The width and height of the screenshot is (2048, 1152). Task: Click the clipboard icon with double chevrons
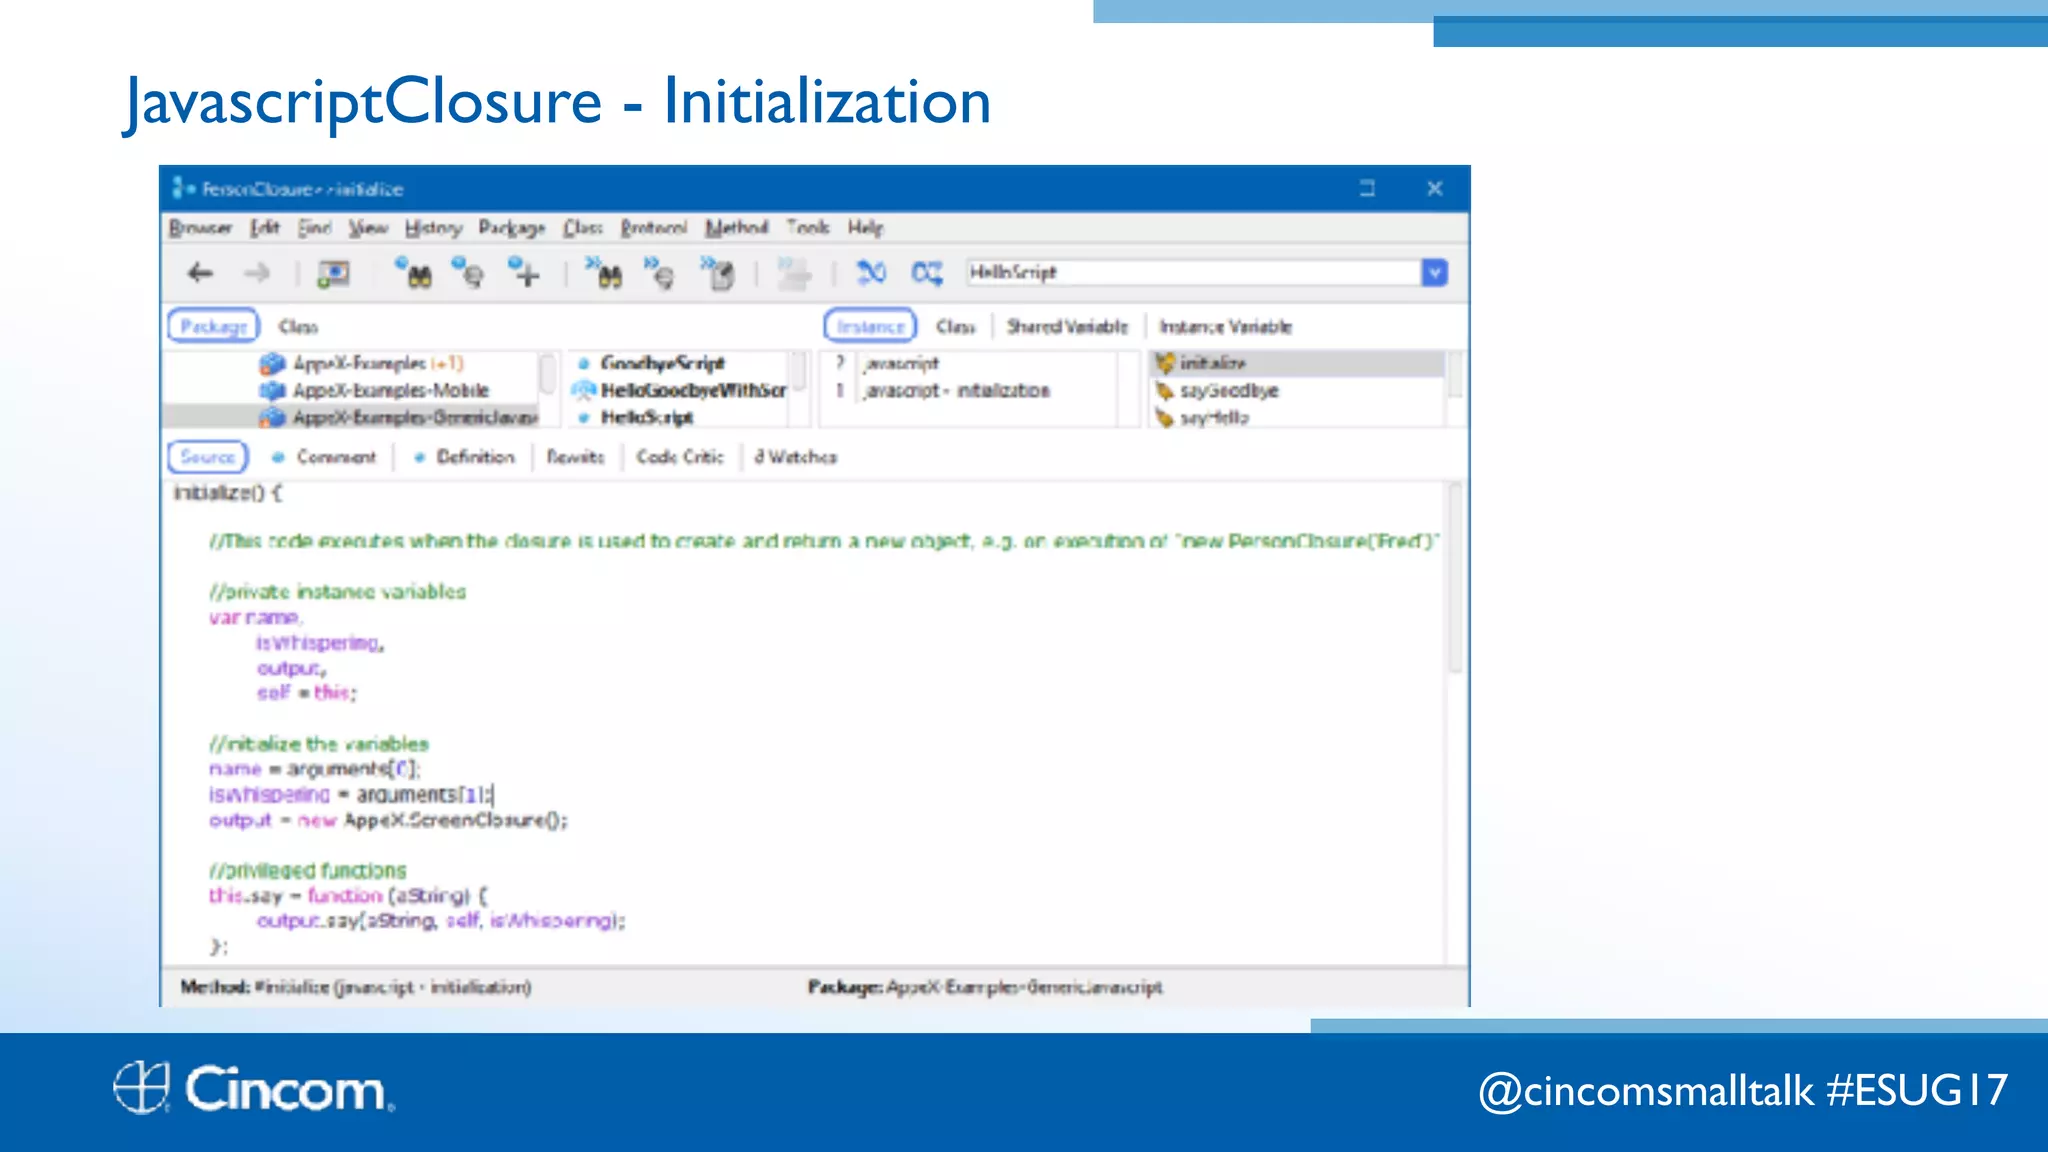[x=718, y=272]
